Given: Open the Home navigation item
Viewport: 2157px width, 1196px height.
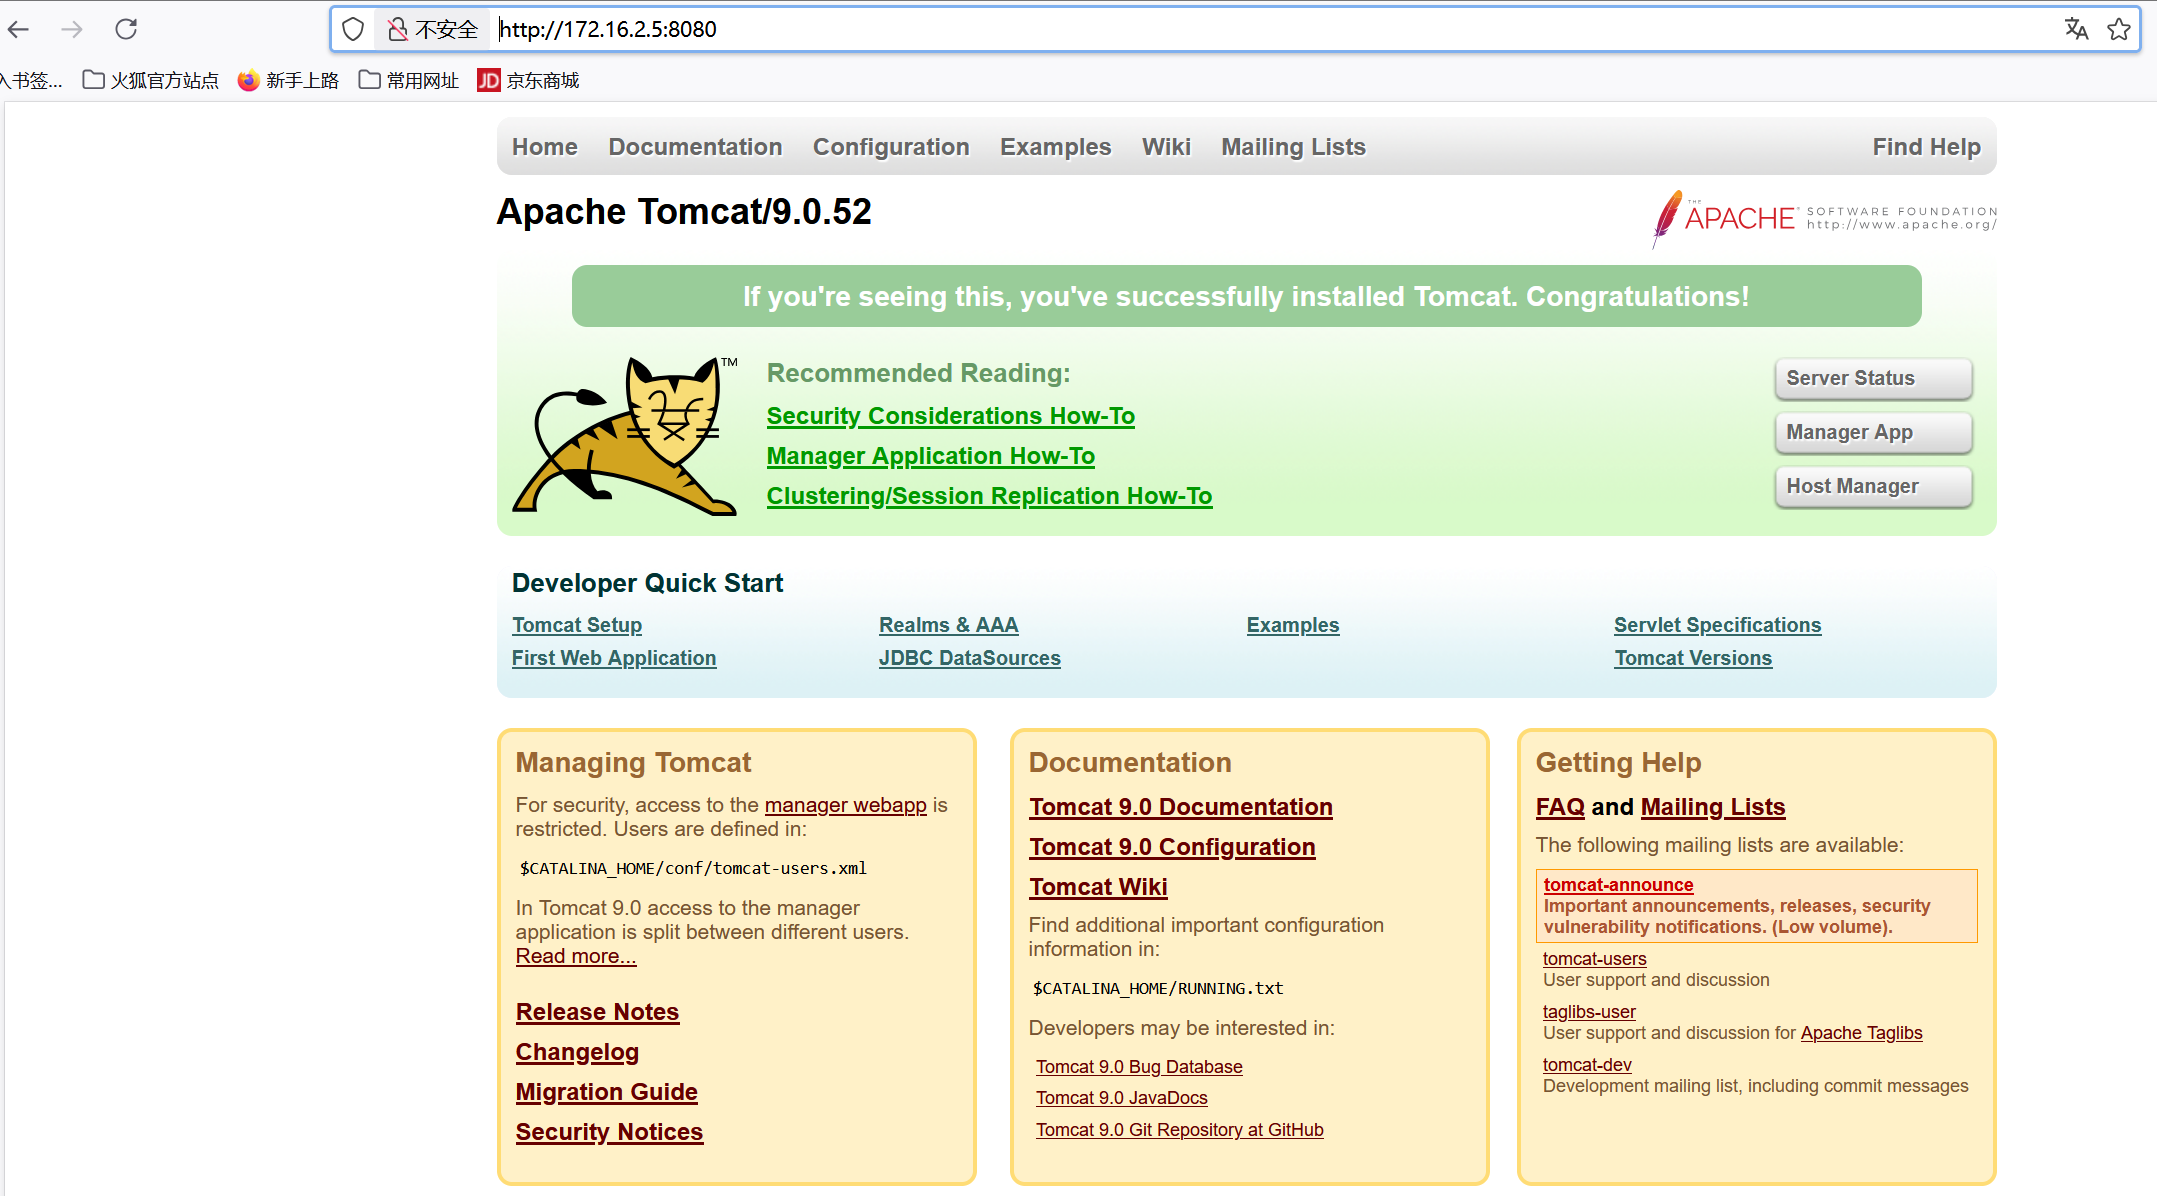Looking at the screenshot, I should click(x=545, y=147).
